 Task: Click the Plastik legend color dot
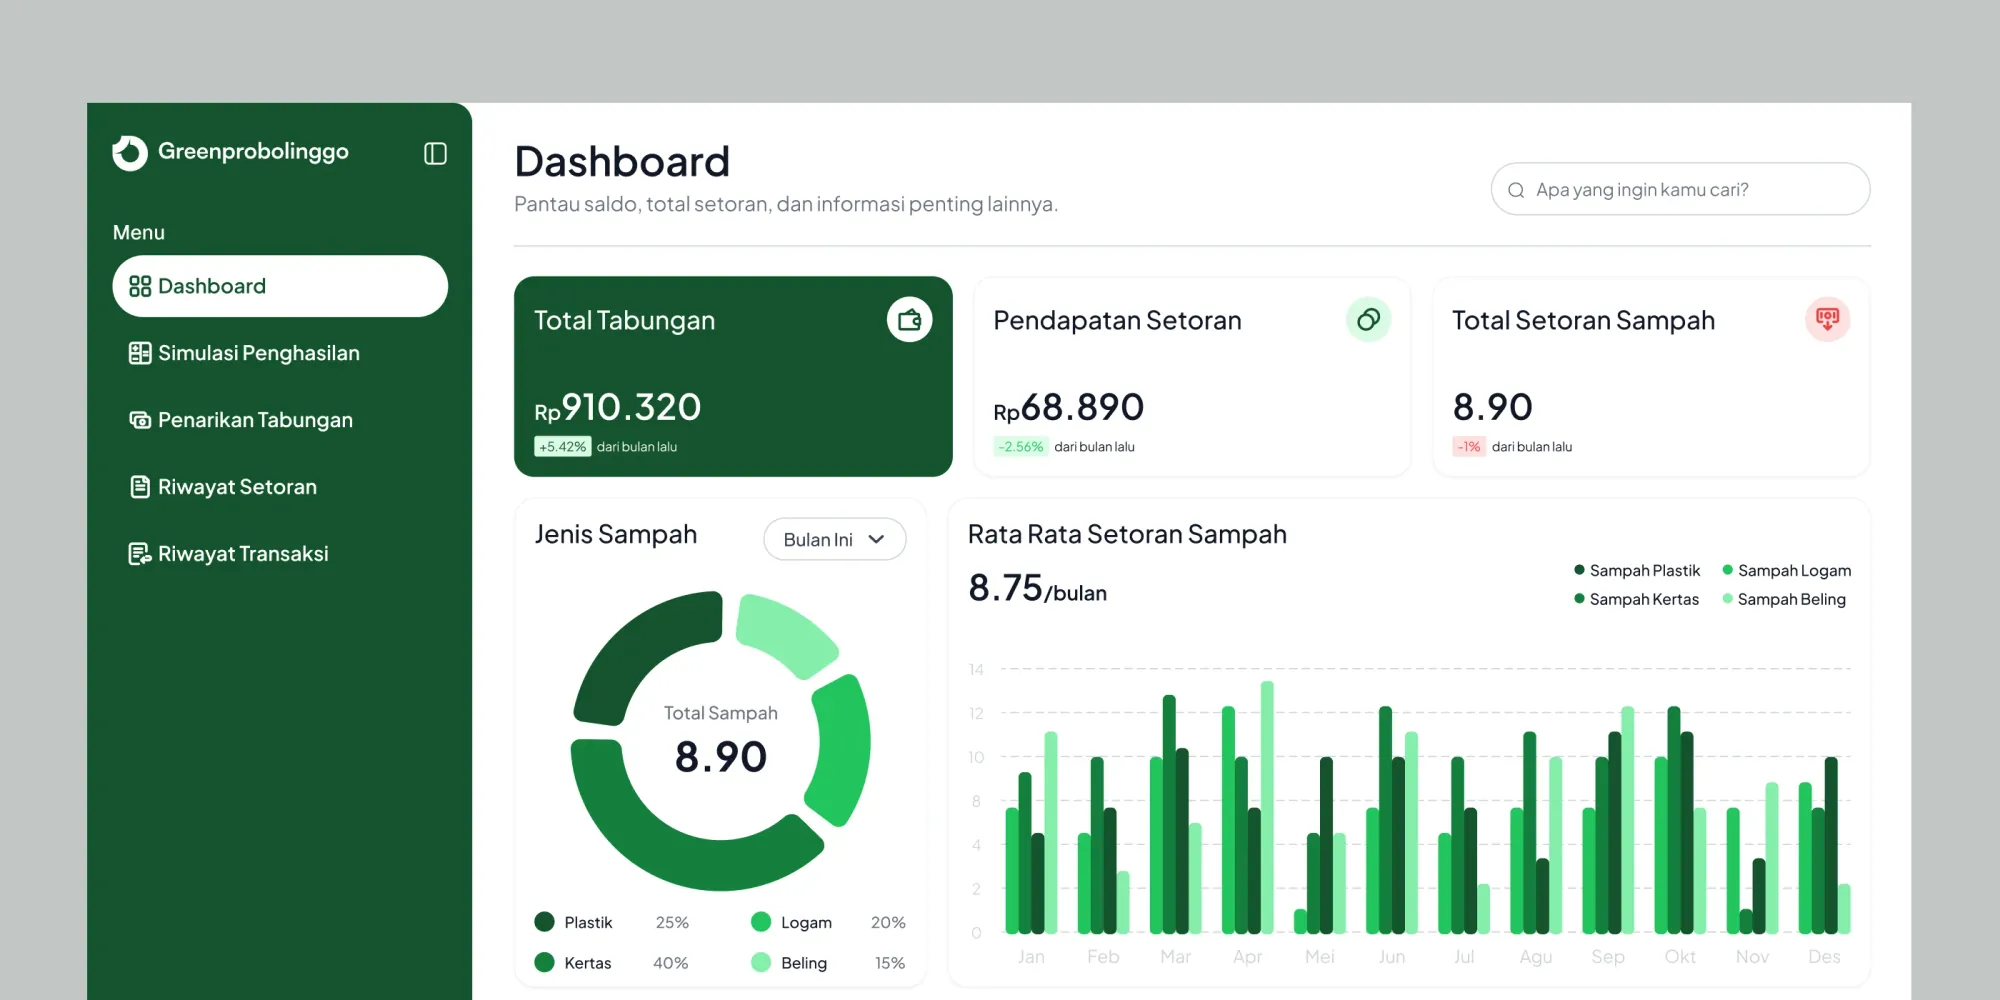[545, 921]
